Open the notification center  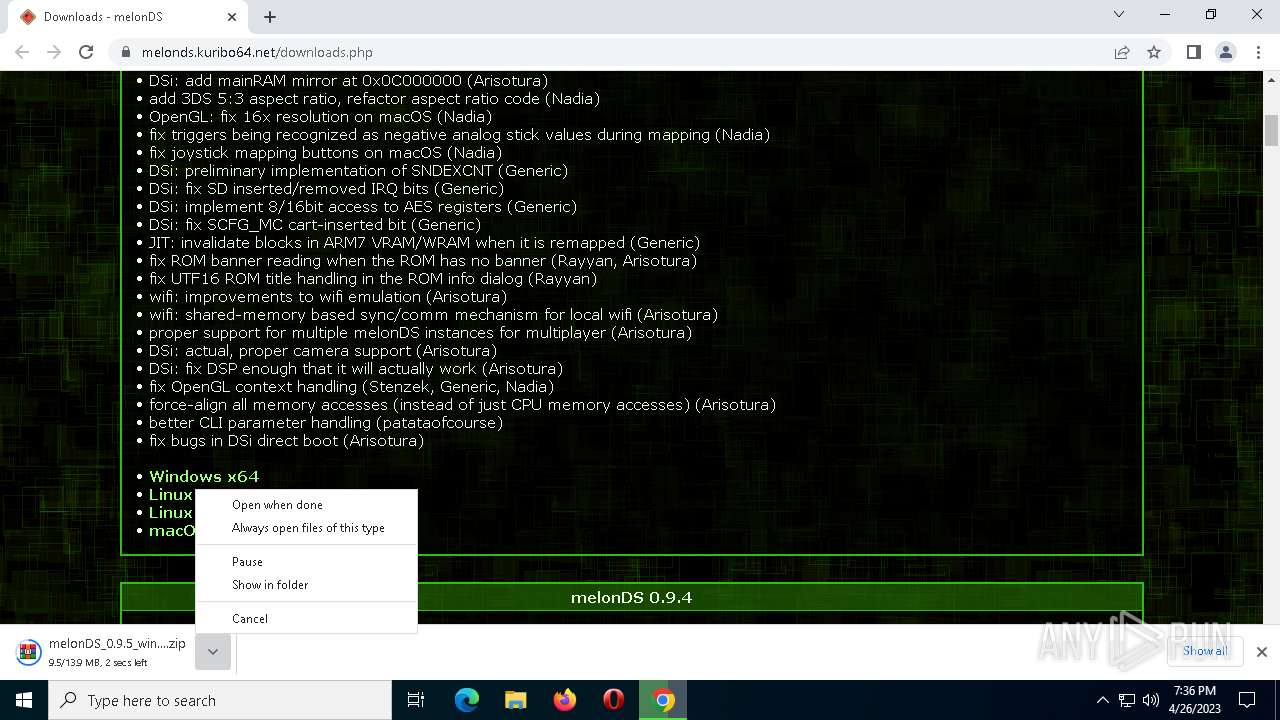pos(1247,700)
